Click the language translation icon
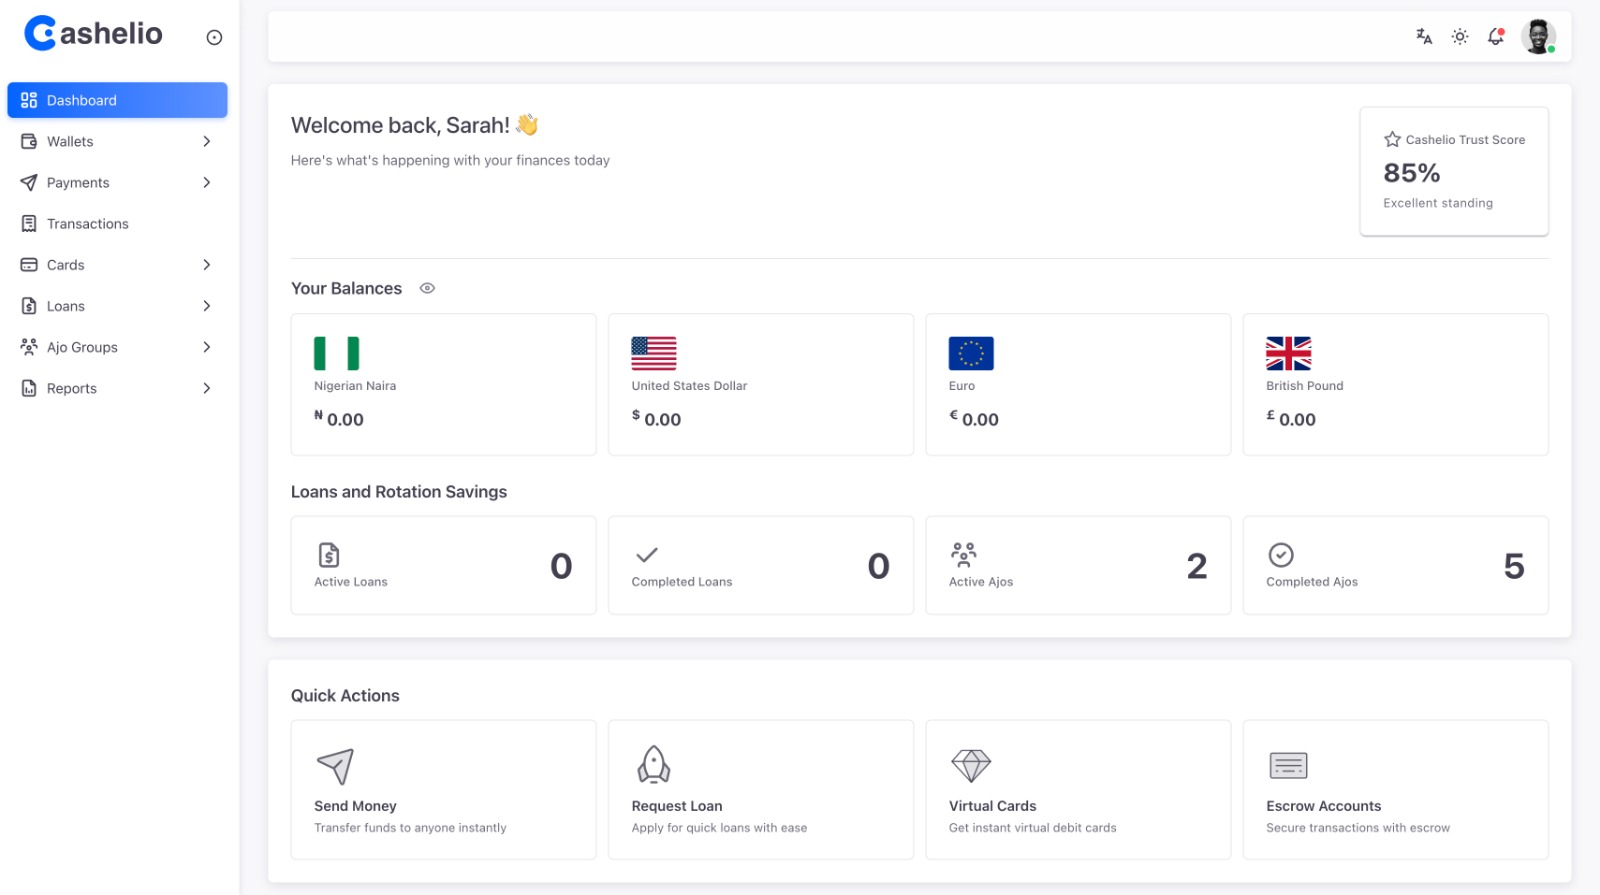Image resolution: width=1600 pixels, height=895 pixels. 1424,37
